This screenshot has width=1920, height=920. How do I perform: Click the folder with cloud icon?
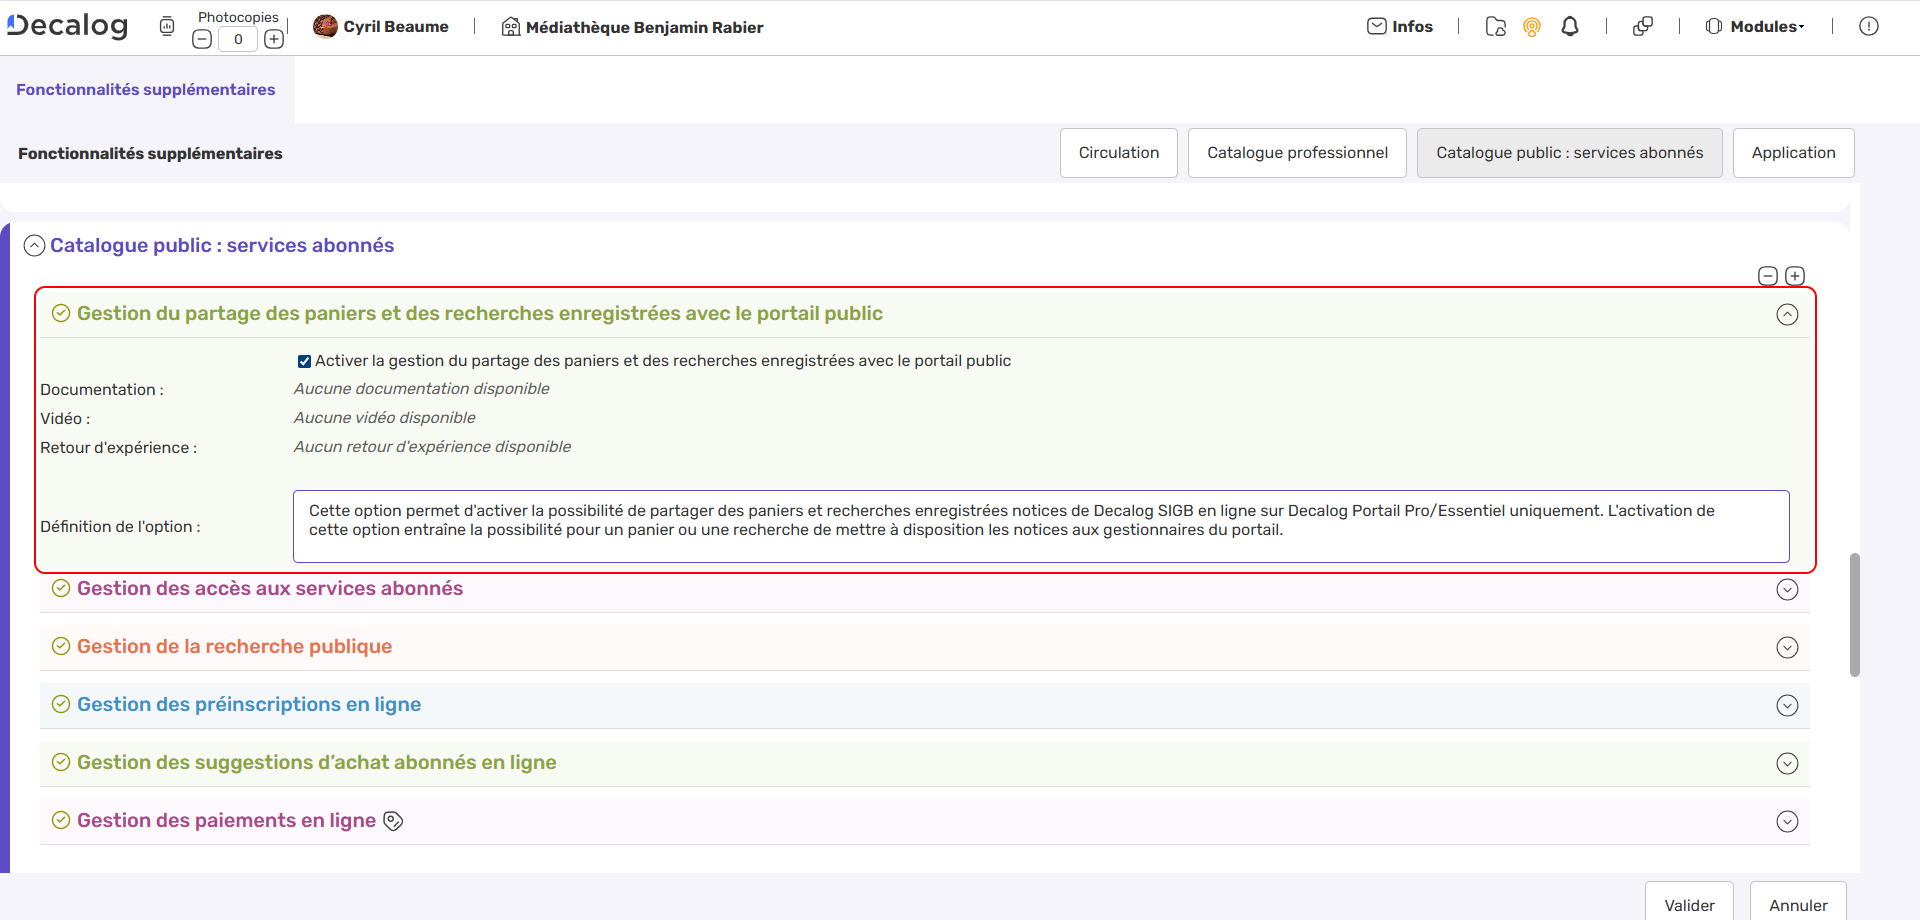pos(1495,27)
